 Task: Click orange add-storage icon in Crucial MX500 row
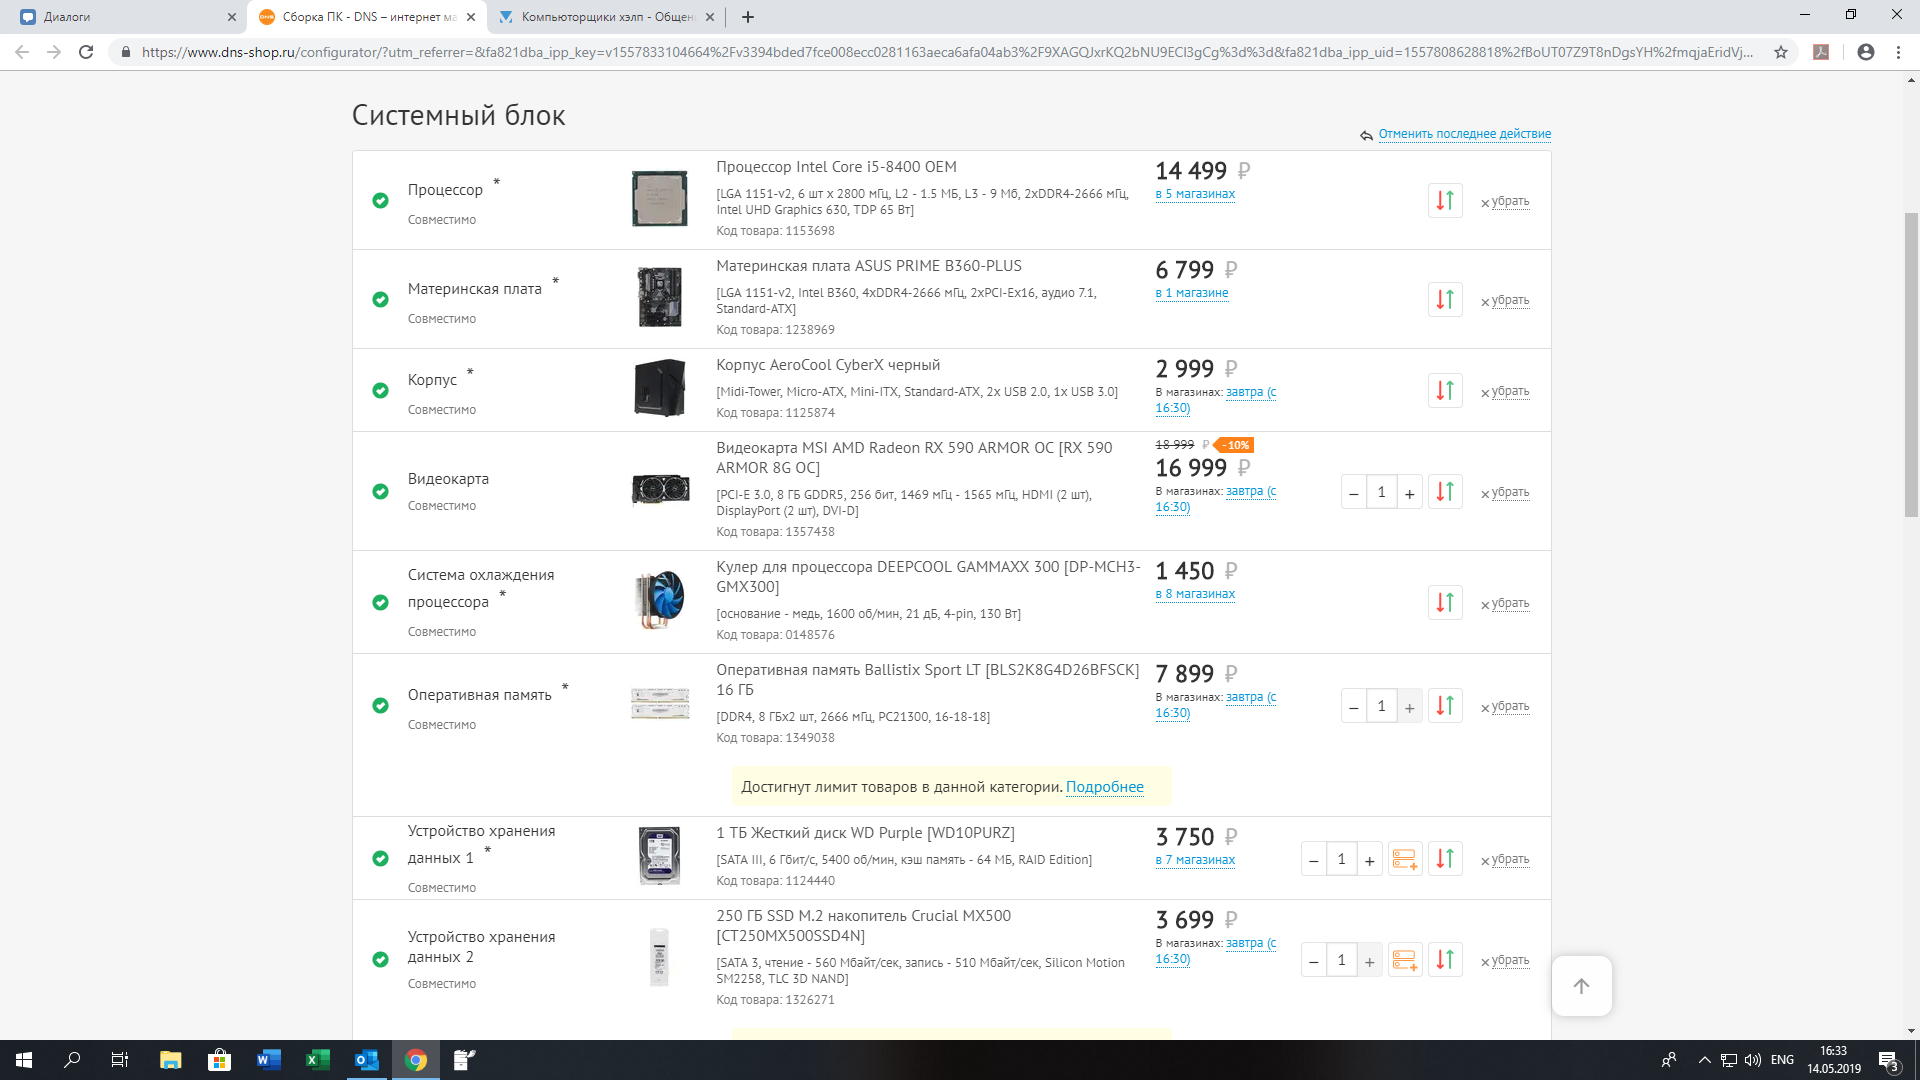1405,959
